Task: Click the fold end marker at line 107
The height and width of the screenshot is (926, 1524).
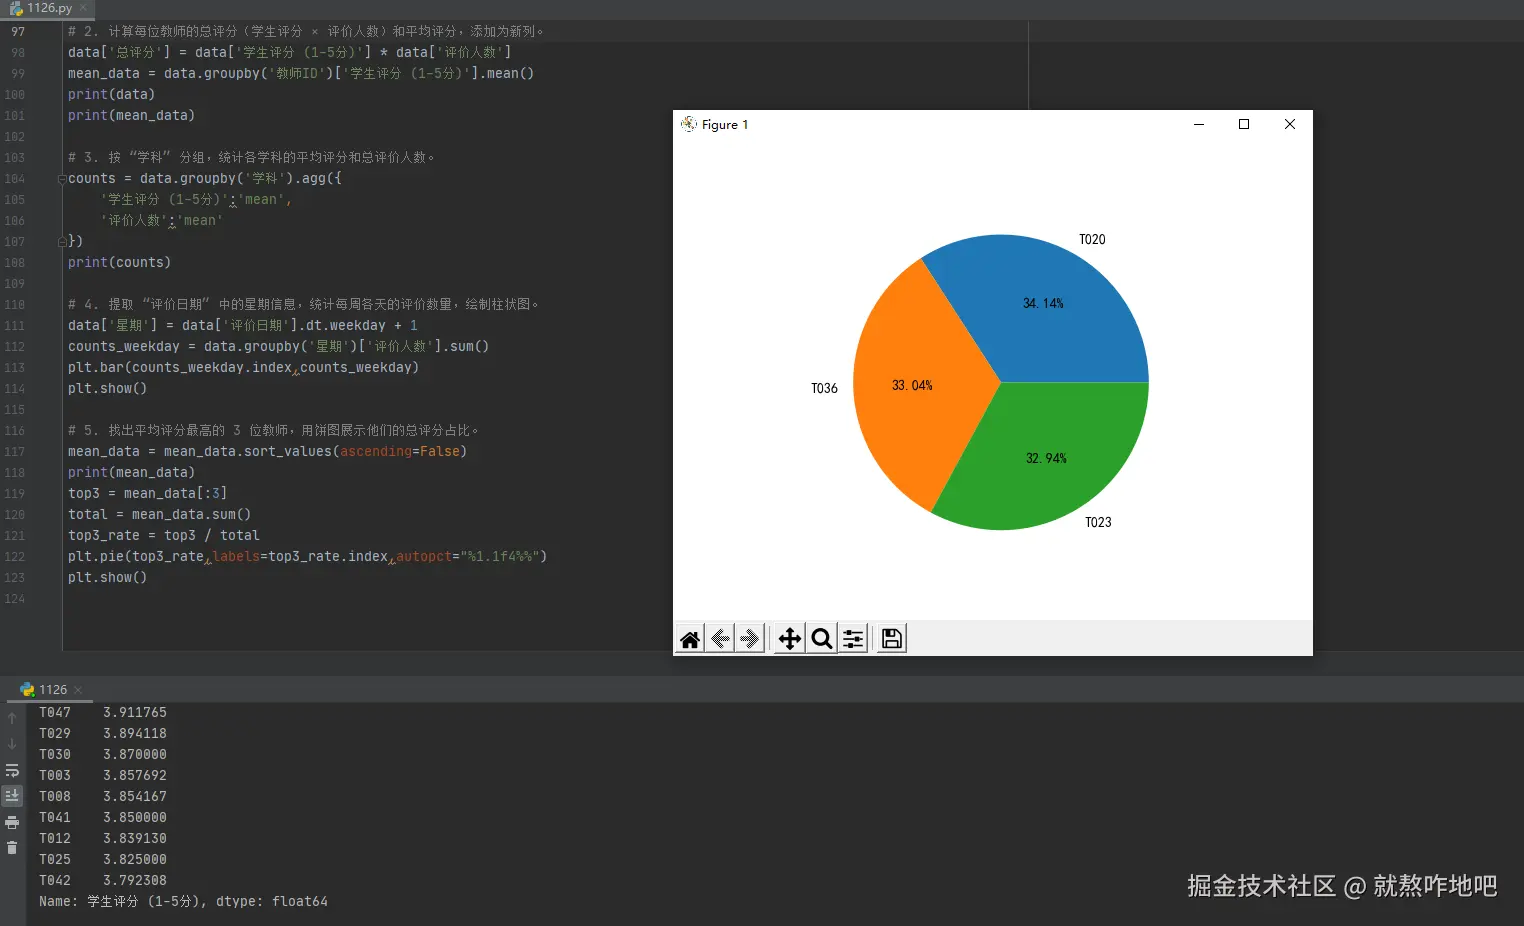Action: [62, 241]
